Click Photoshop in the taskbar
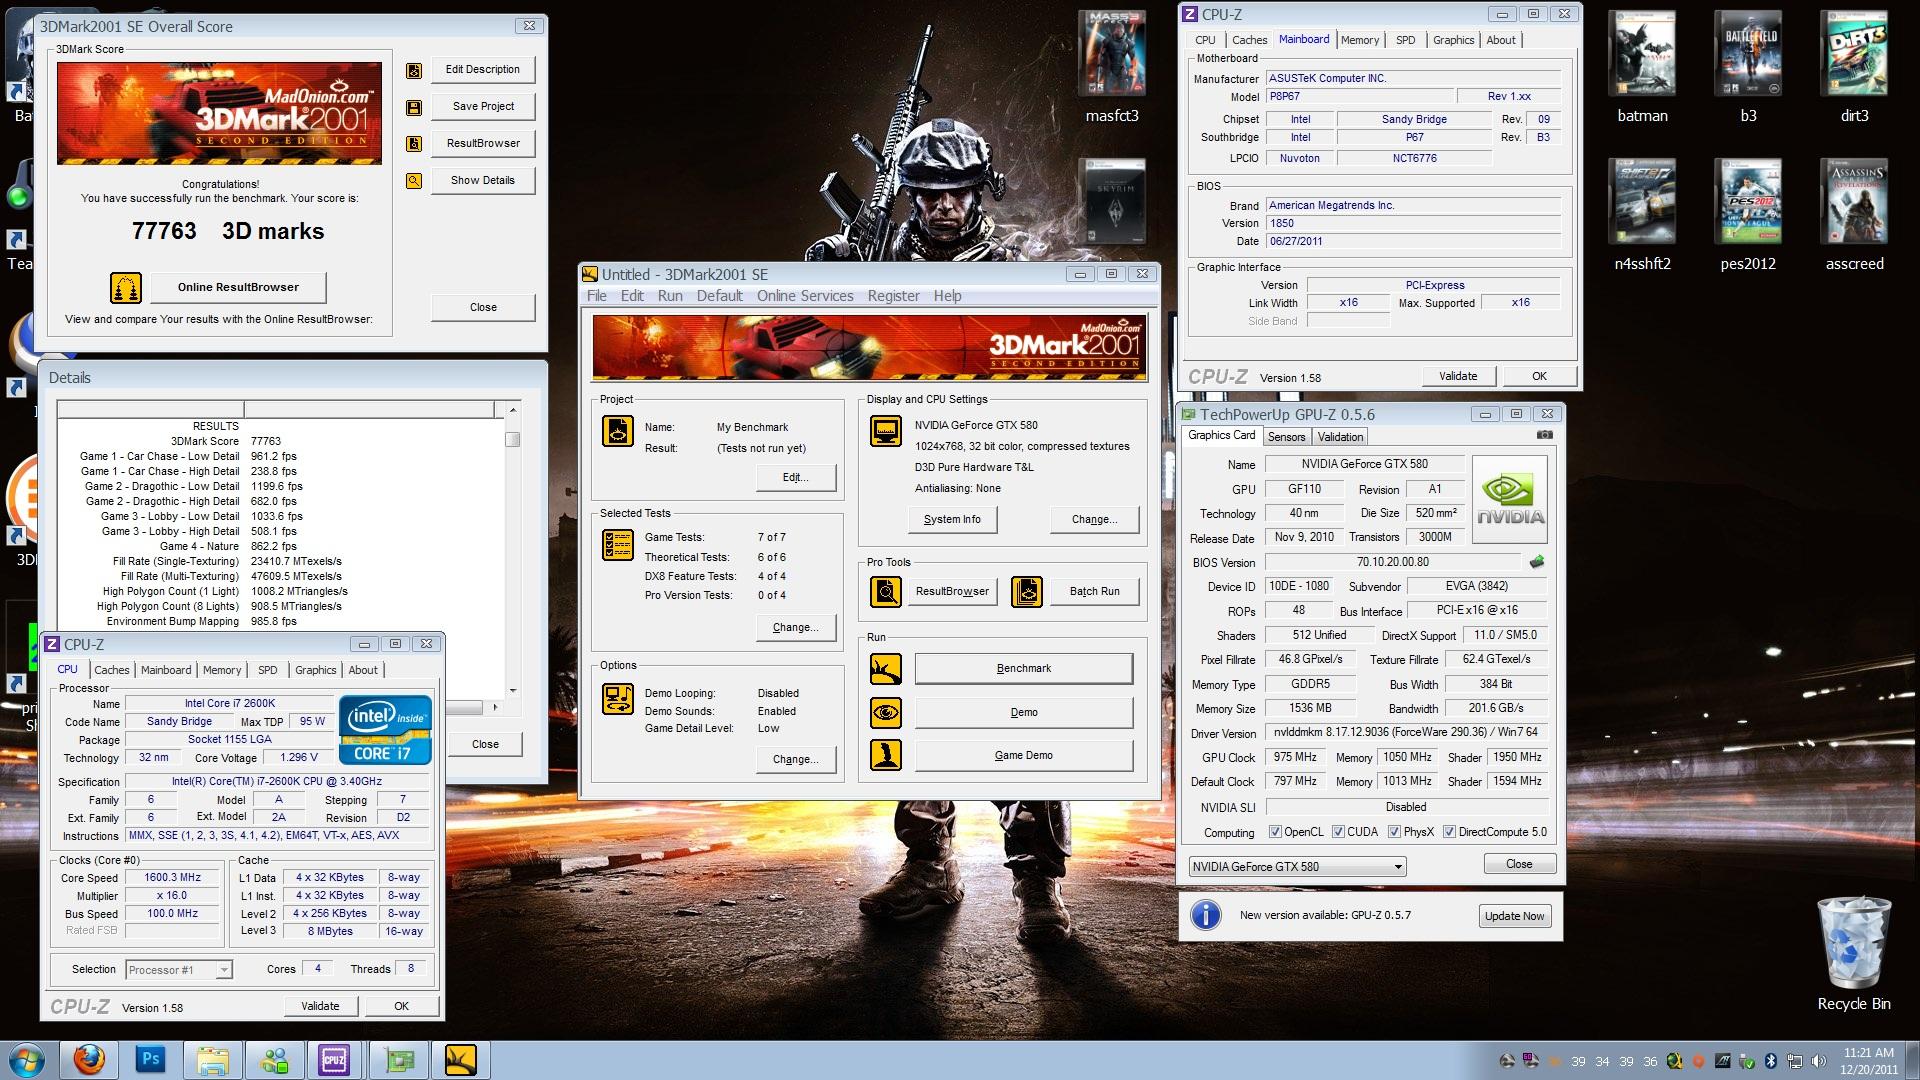Viewport: 1920px width, 1080px height. (x=151, y=1060)
